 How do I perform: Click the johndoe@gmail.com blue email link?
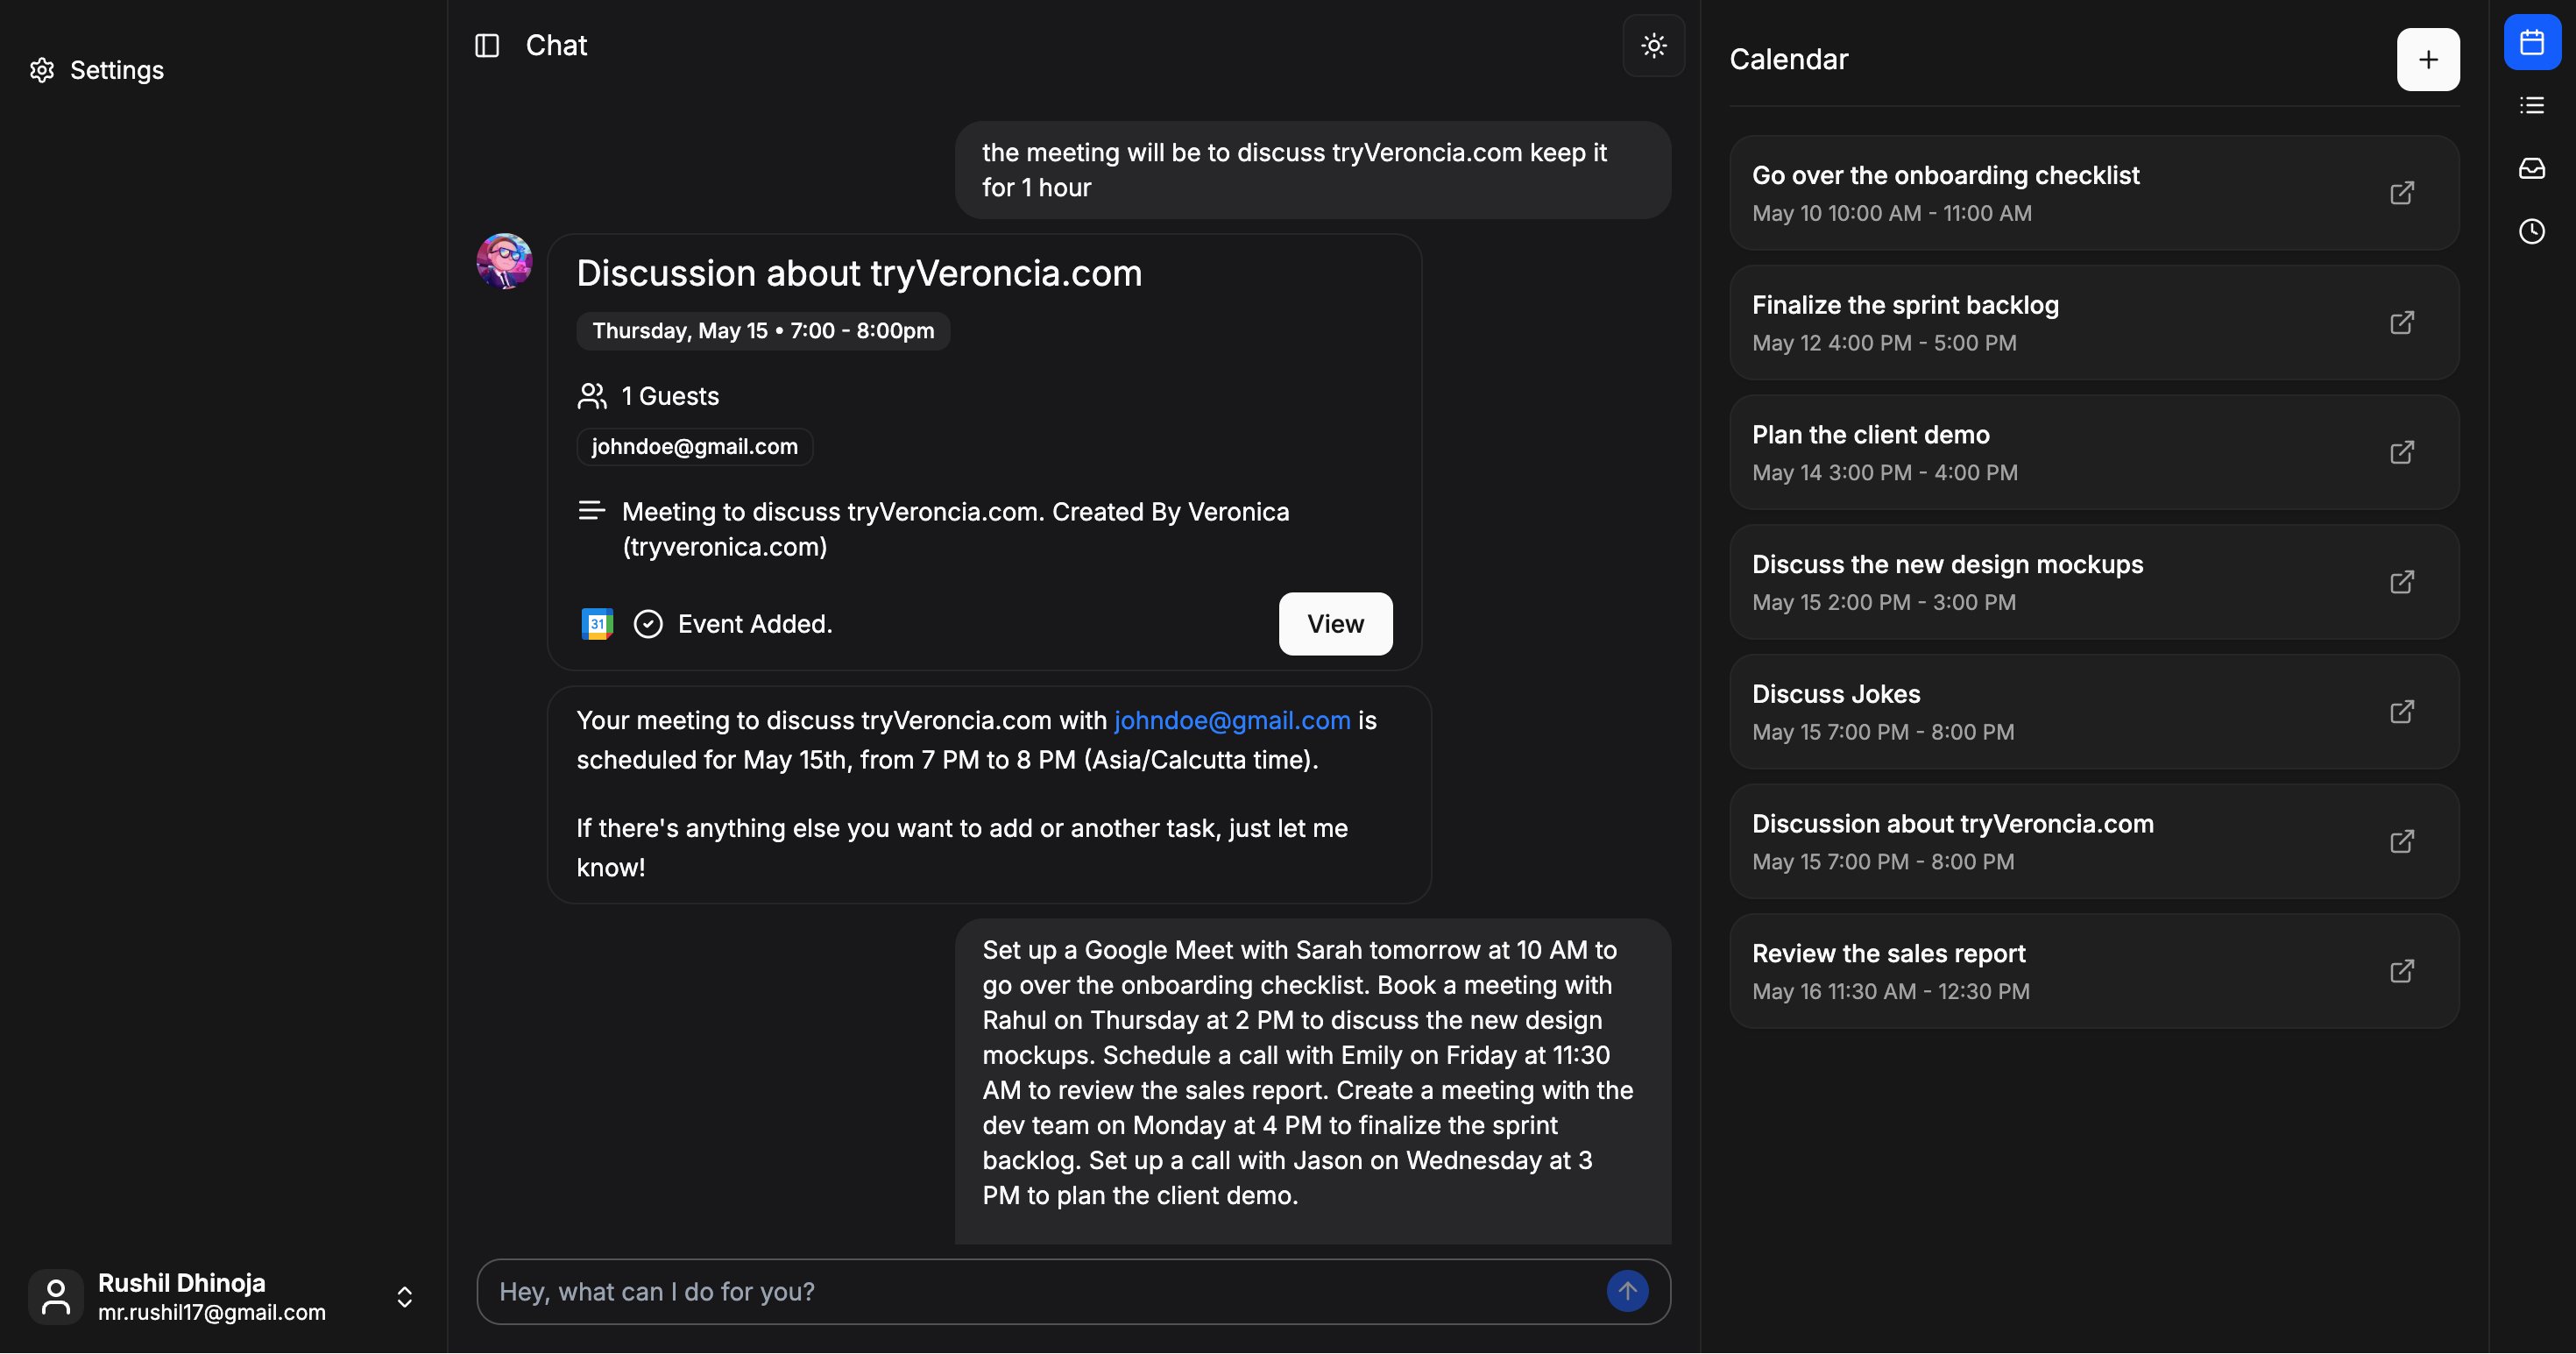coord(1231,721)
